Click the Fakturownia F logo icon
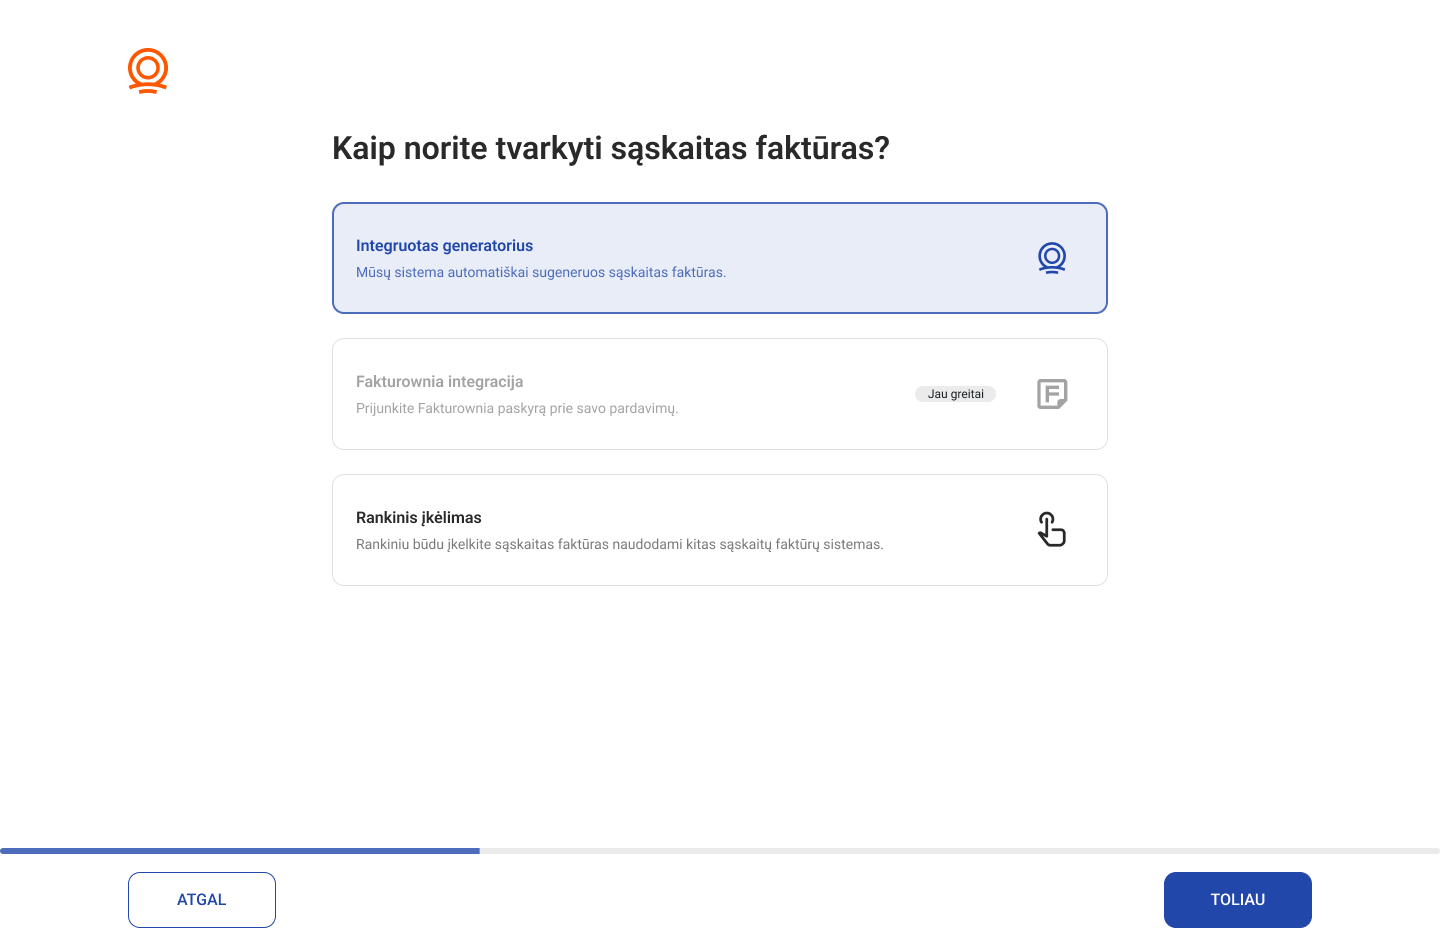Image resolution: width=1440 pixels, height=952 pixels. click(x=1051, y=394)
